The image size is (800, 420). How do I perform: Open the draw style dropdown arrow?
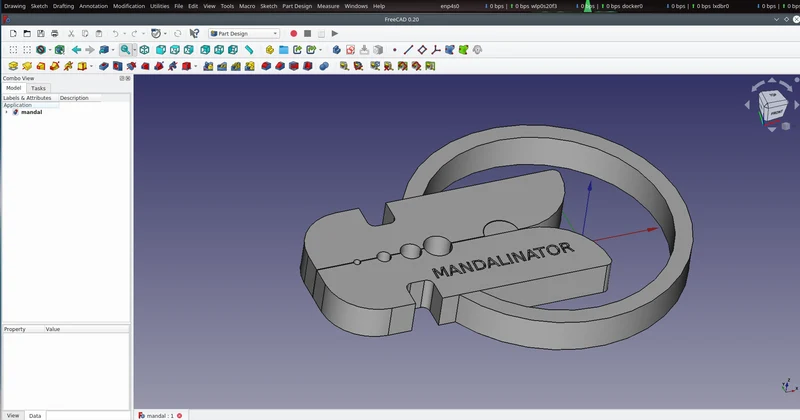point(49,50)
